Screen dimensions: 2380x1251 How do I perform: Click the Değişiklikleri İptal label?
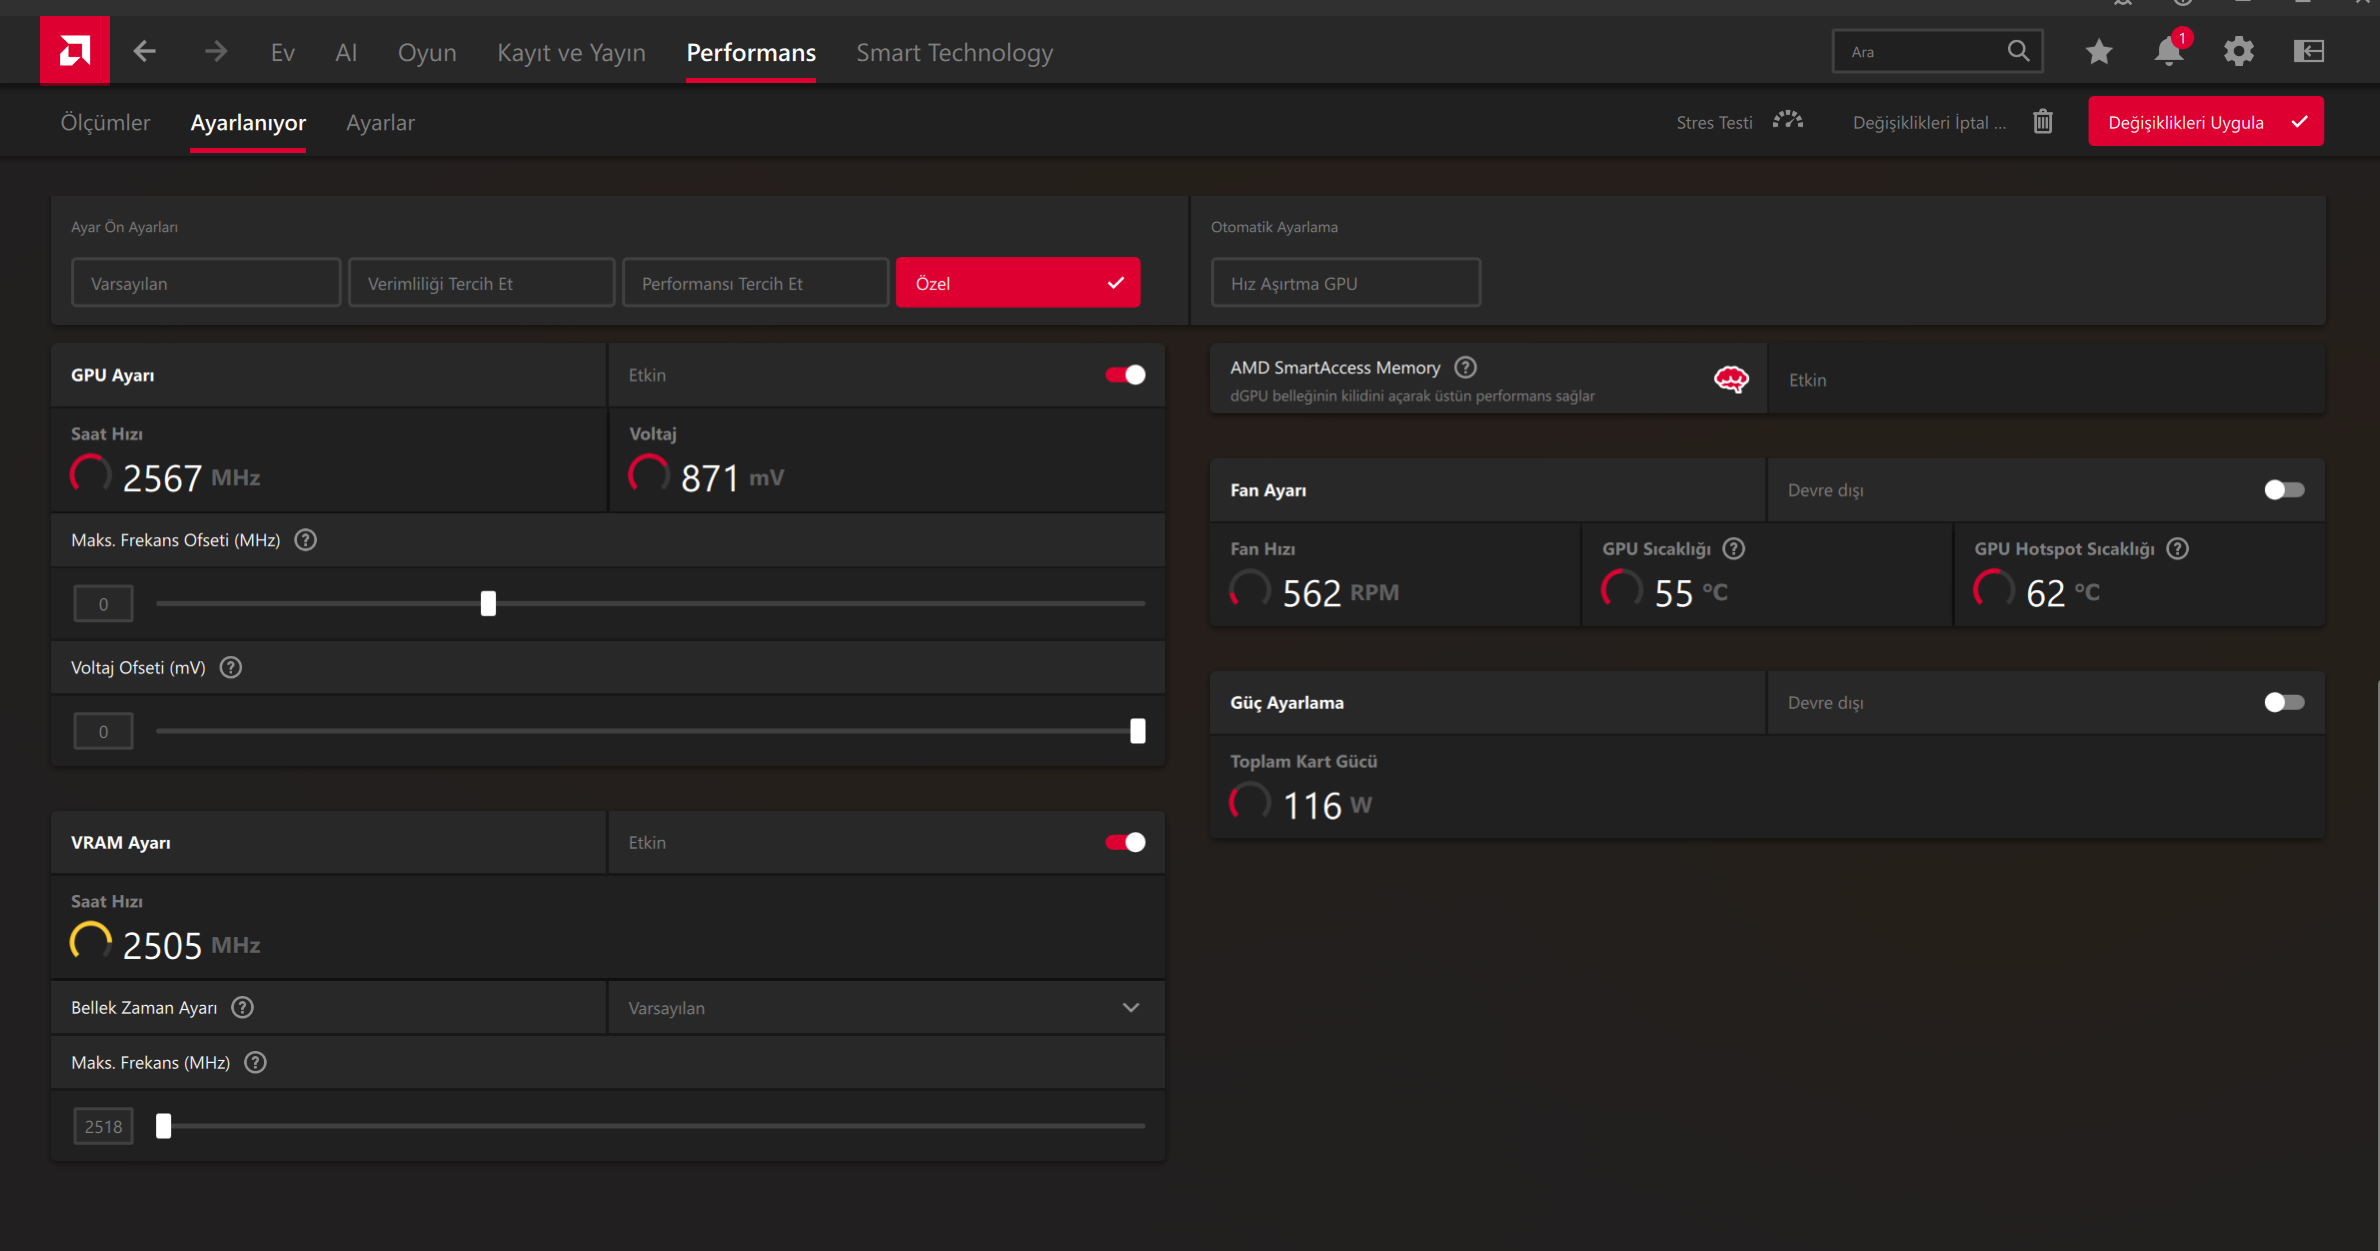click(x=1929, y=122)
